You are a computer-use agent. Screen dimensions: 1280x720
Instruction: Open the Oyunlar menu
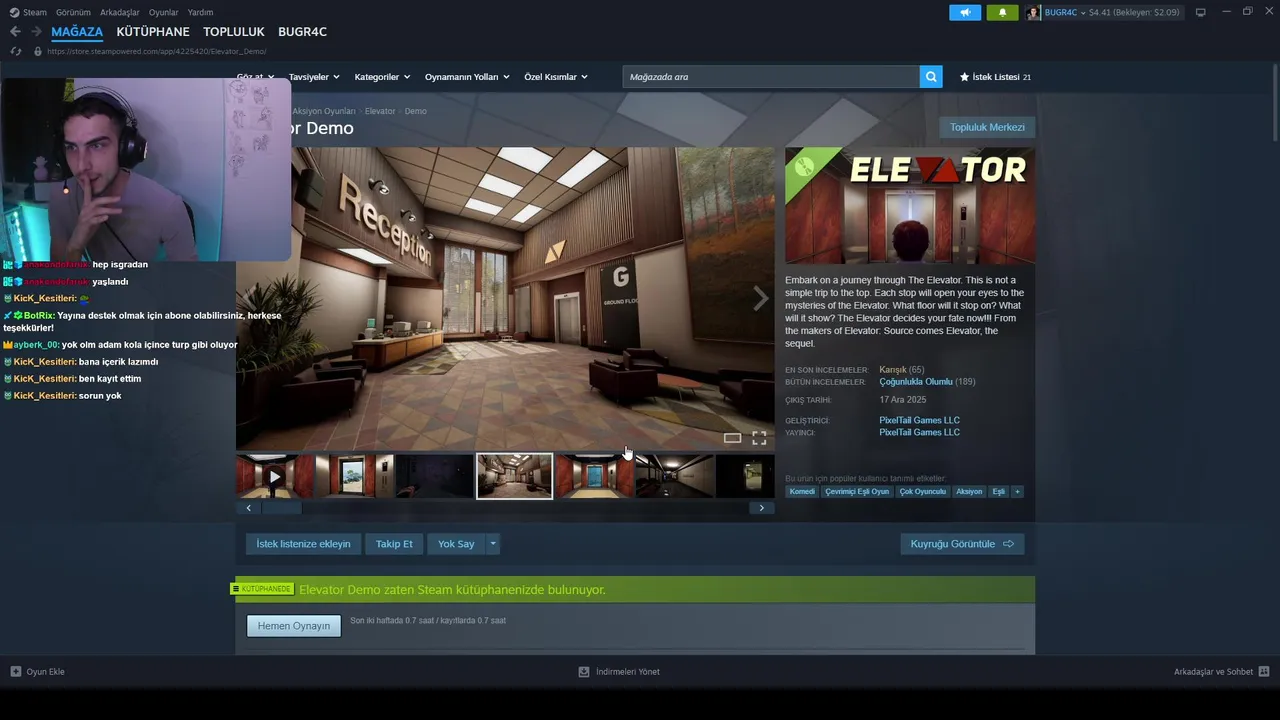(164, 12)
